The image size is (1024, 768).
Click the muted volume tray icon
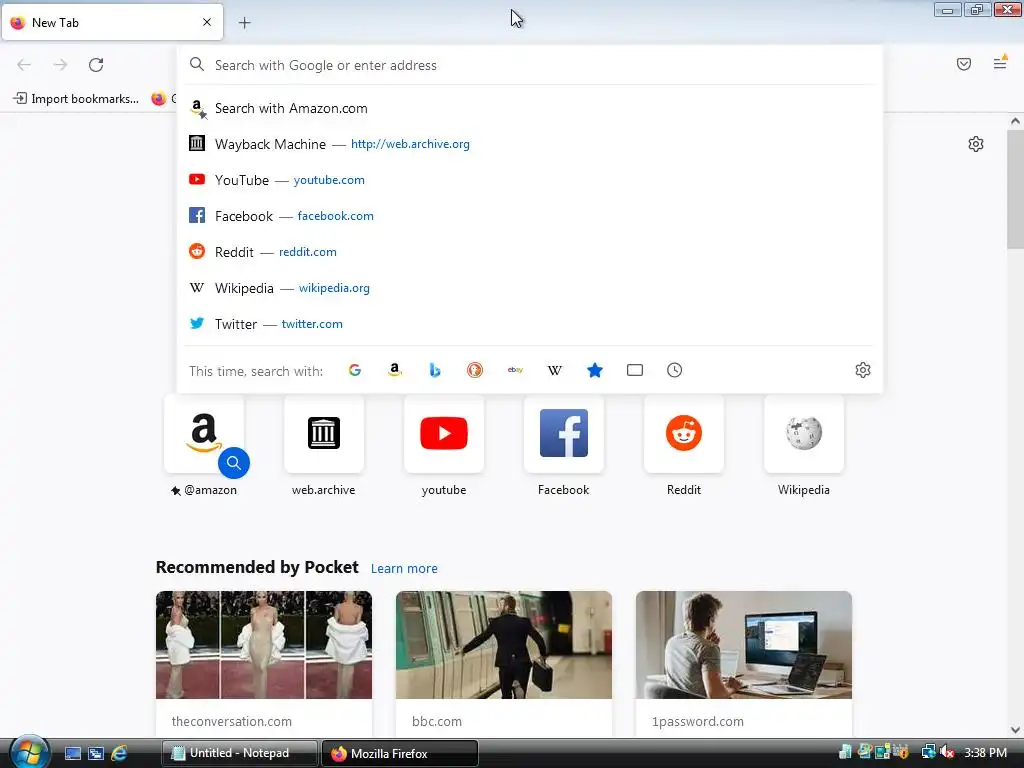point(947,753)
